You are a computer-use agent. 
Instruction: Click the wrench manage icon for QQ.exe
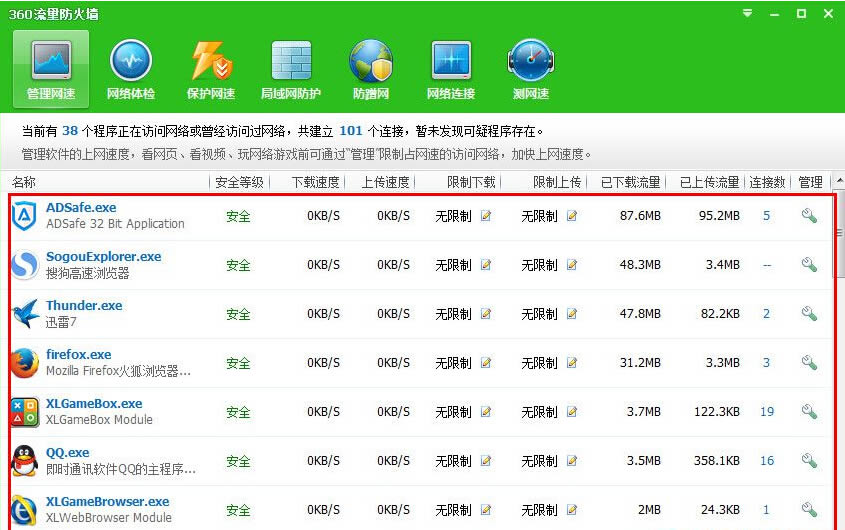pyautogui.click(x=809, y=461)
